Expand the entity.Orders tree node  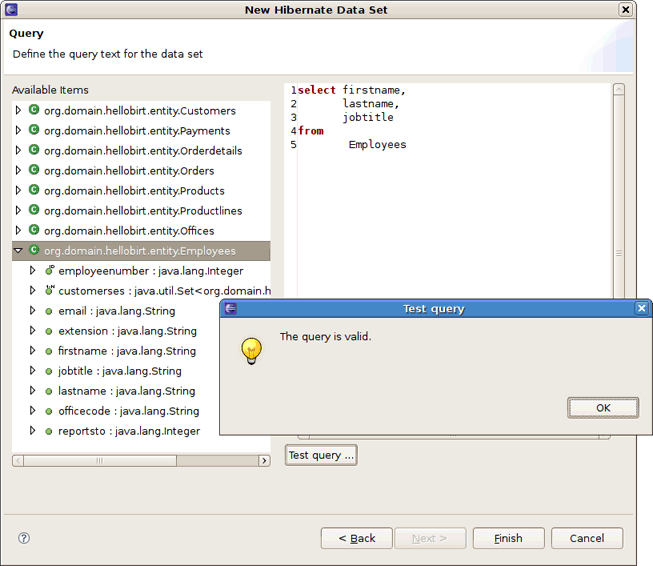click(x=18, y=170)
